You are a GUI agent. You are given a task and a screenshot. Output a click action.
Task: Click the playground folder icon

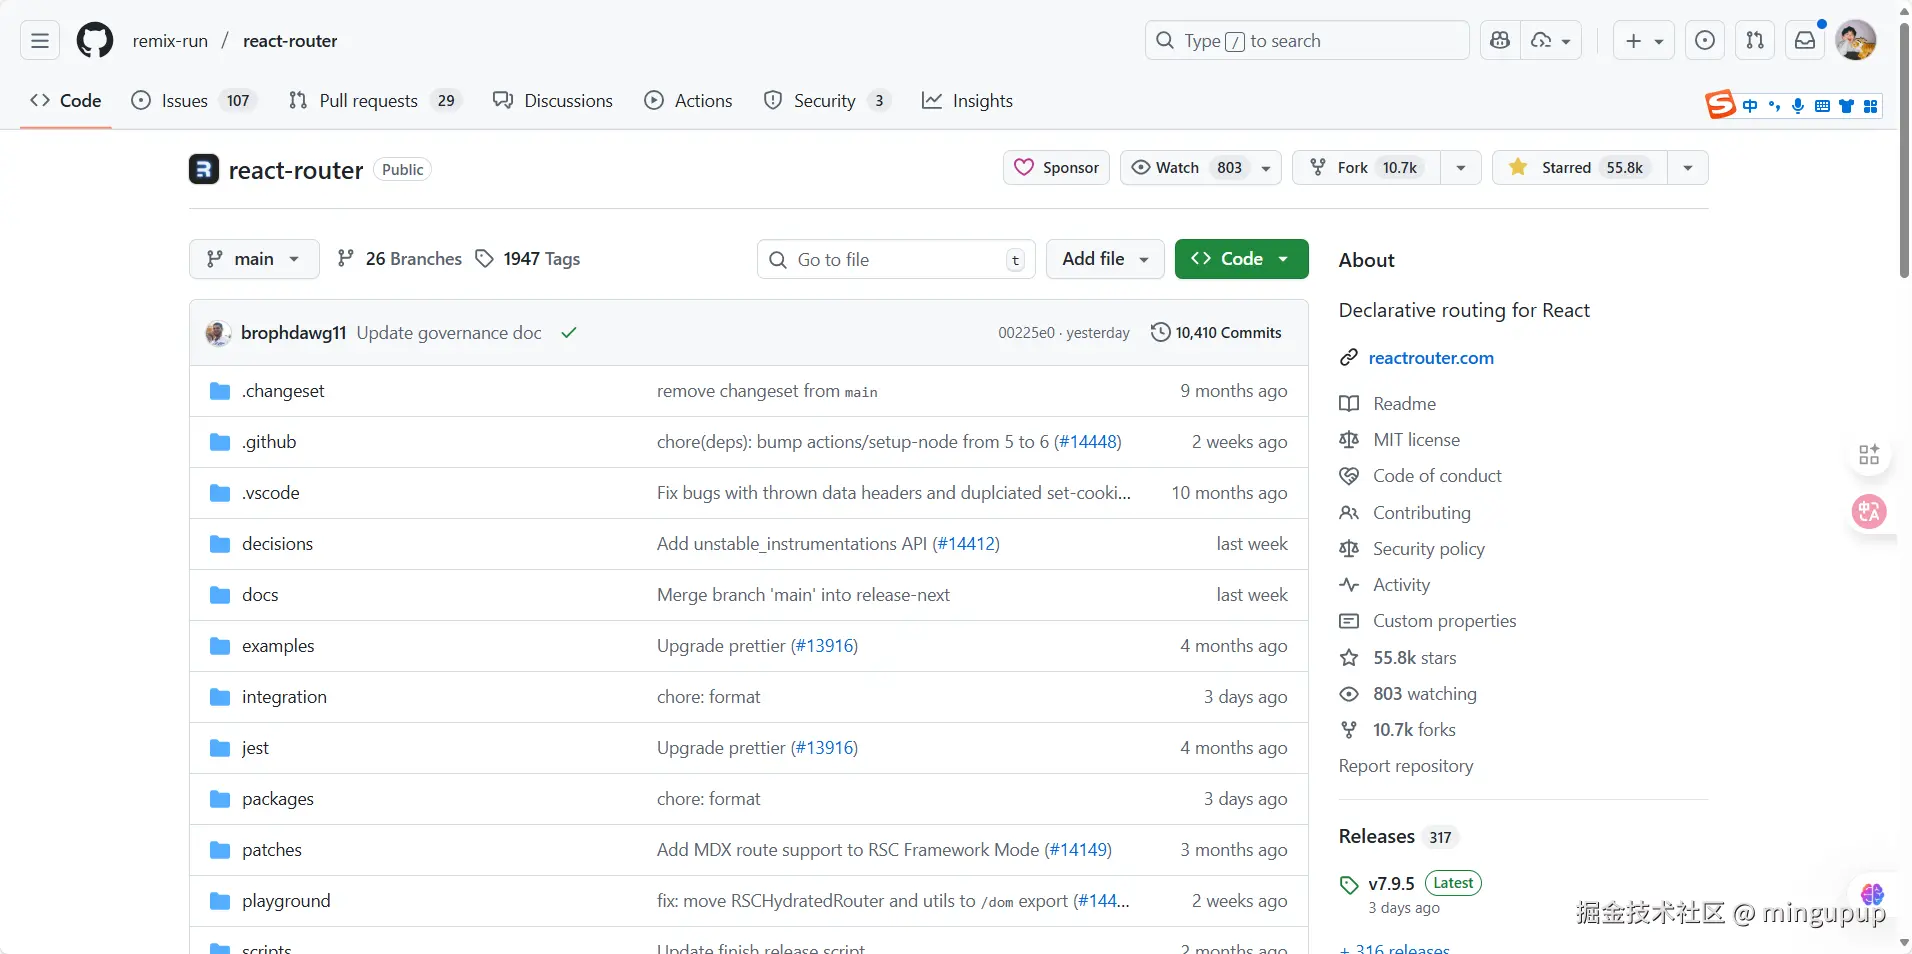(x=220, y=901)
